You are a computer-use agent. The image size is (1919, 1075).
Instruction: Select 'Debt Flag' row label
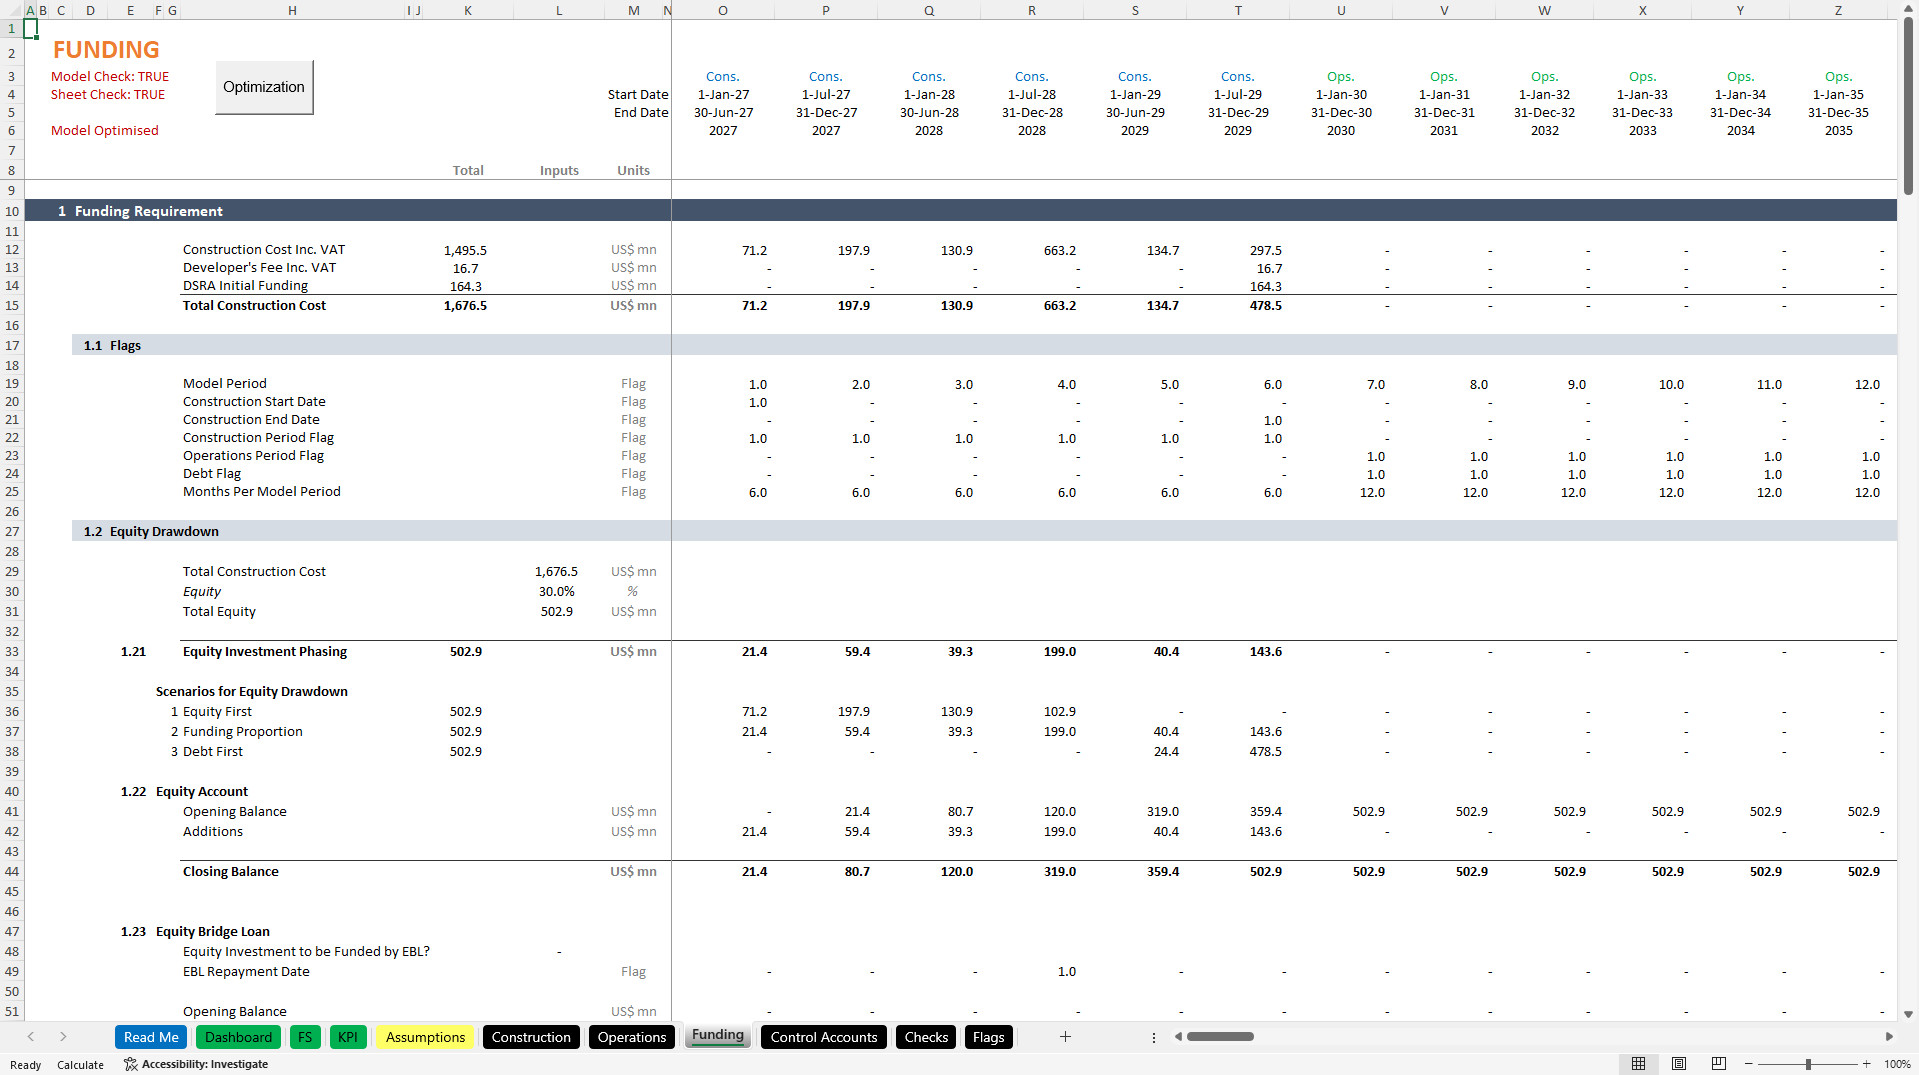click(212, 474)
